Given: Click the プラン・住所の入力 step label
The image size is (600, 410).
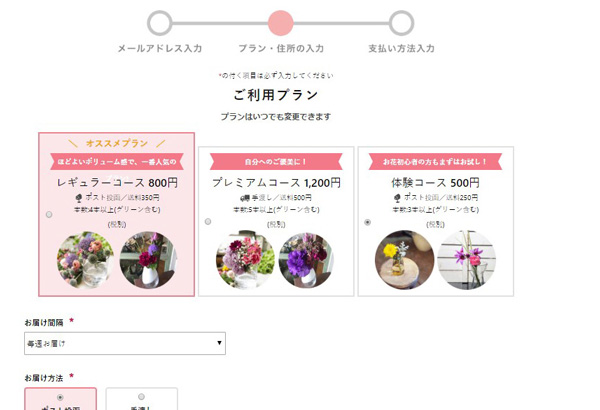Looking at the screenshot, I should [281, 48].
